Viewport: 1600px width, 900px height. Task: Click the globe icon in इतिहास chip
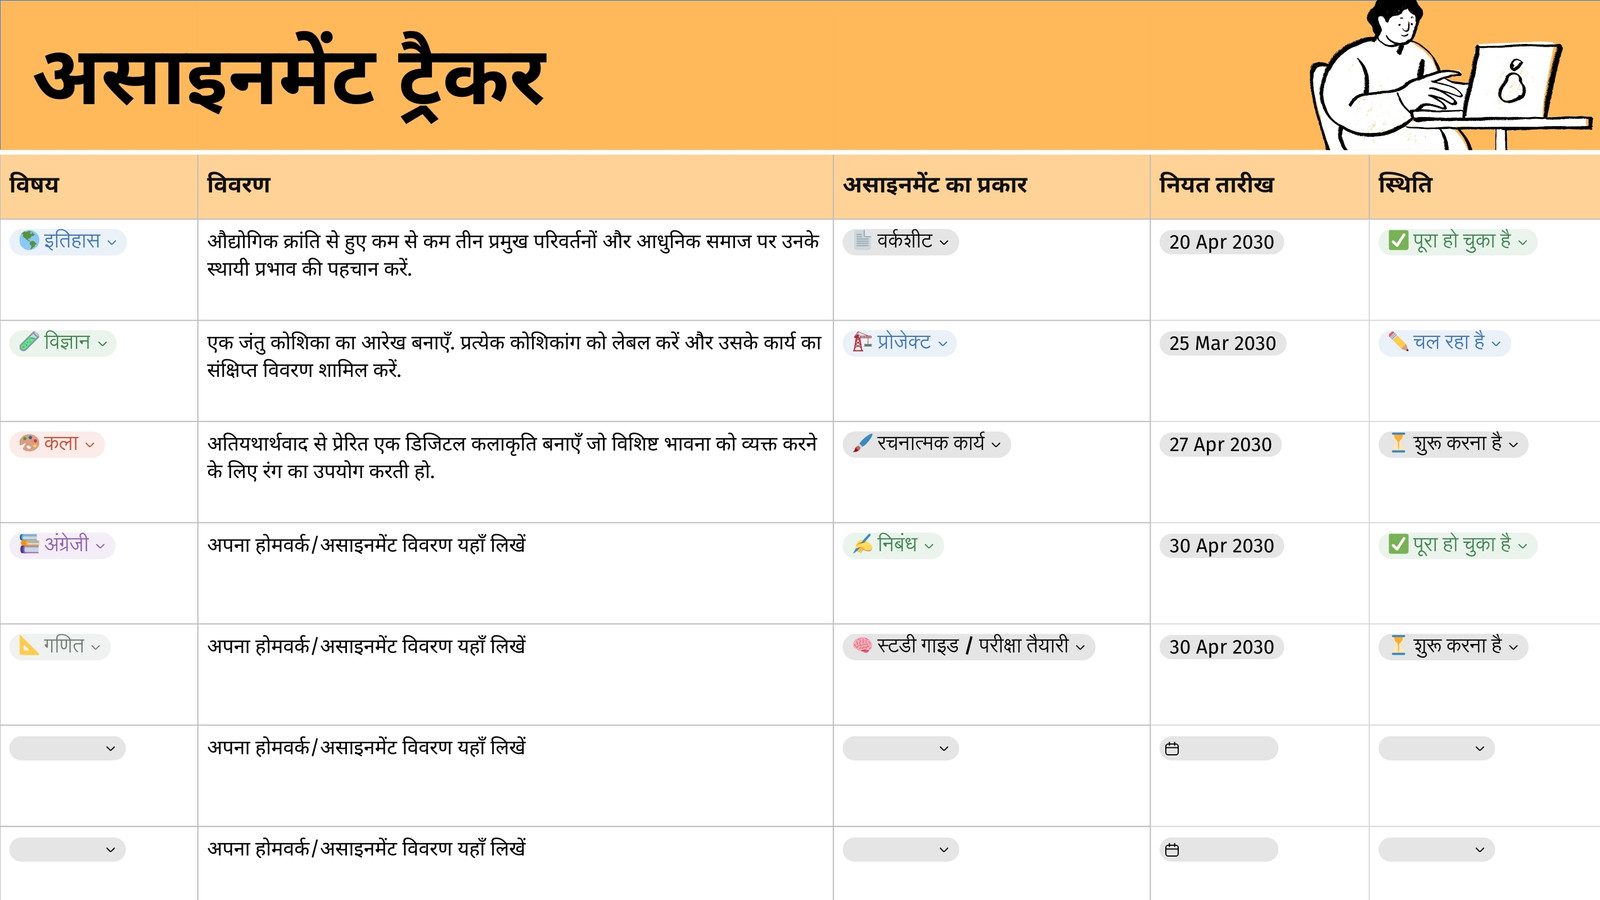29,241
